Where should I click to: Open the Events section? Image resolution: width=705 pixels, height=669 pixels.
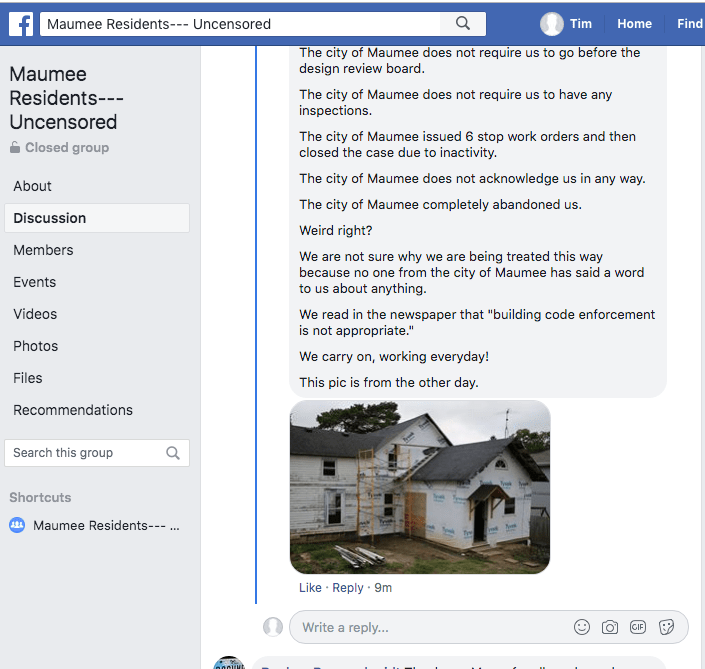point(35,282)
